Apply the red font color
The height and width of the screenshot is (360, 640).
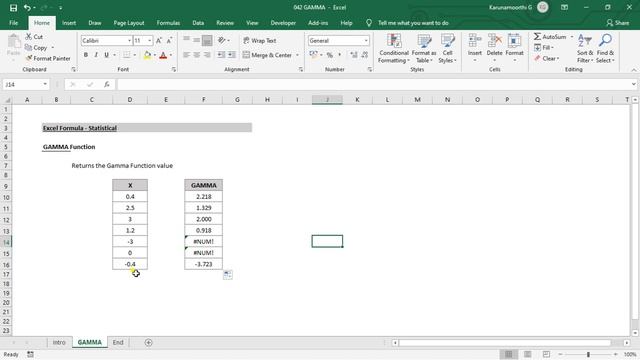tap(163, 55)
